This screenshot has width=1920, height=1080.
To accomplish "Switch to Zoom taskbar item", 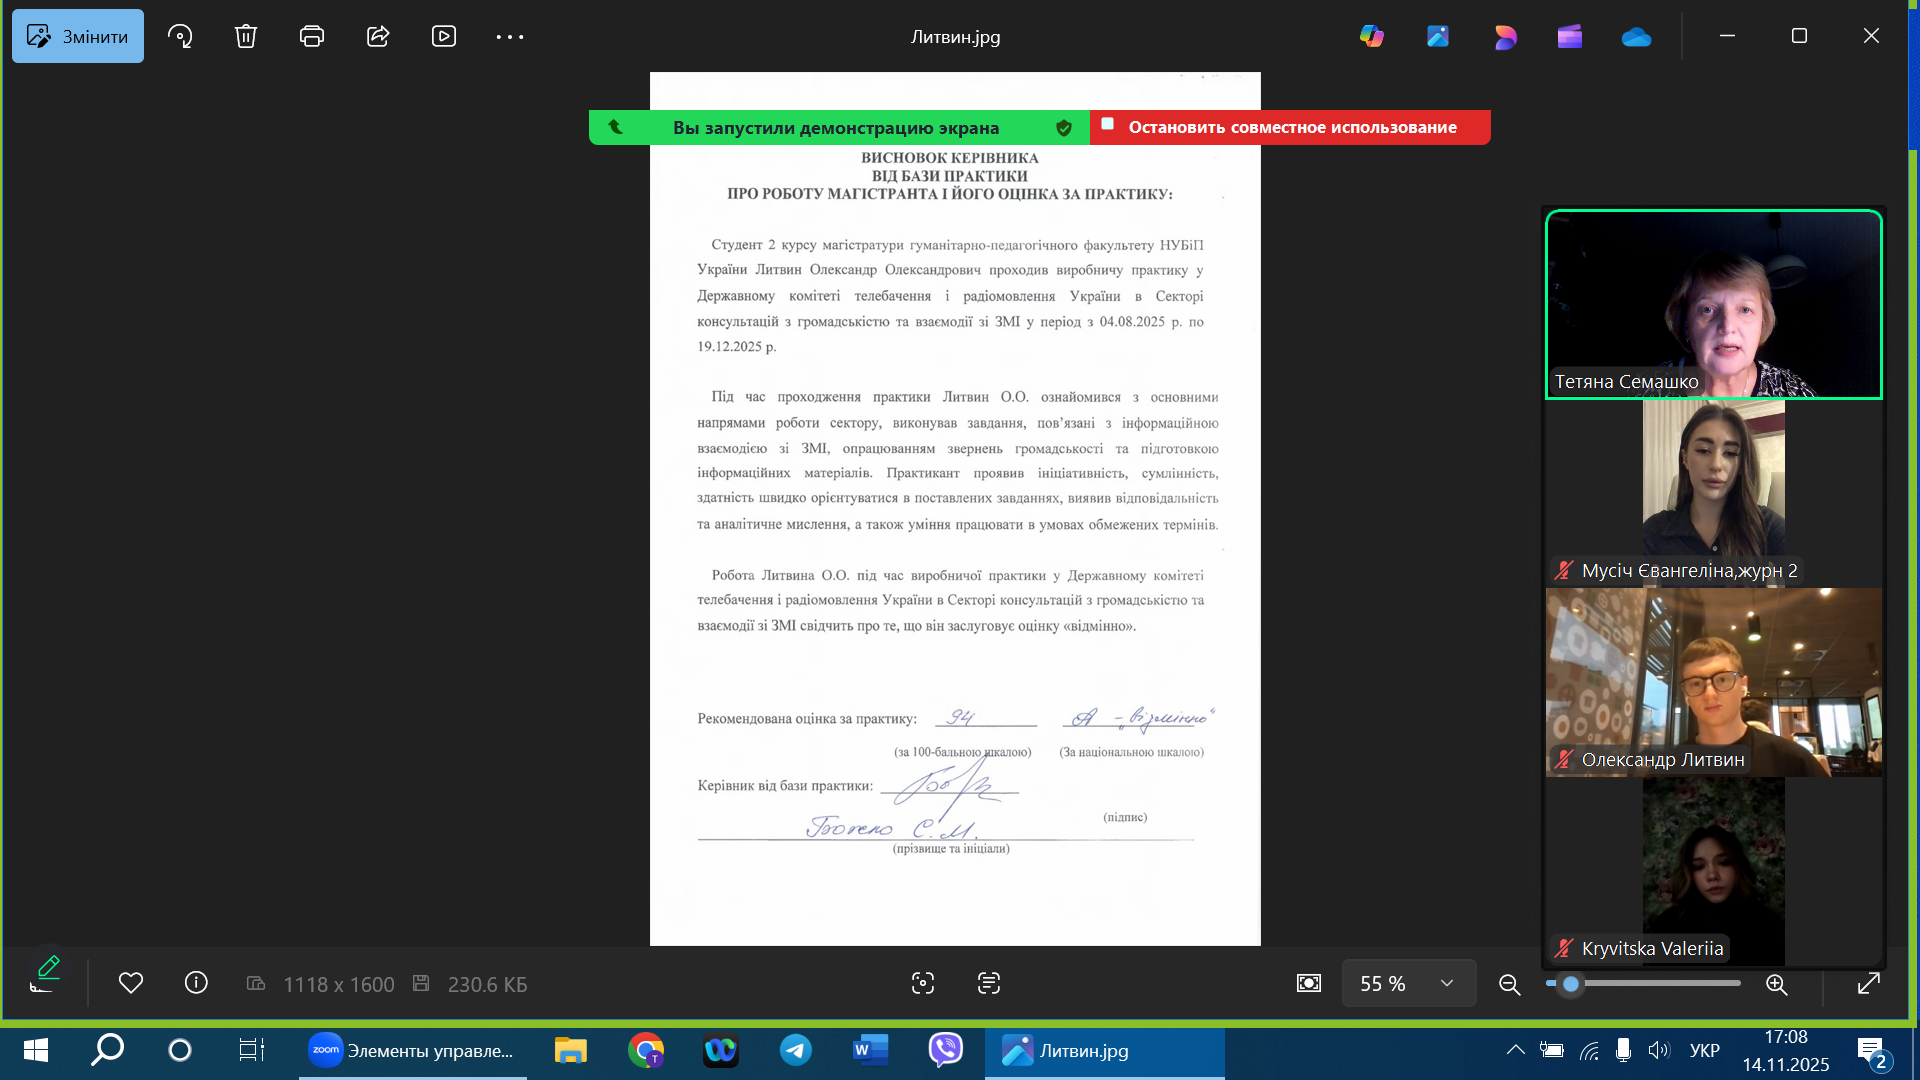I will 412,1050.
